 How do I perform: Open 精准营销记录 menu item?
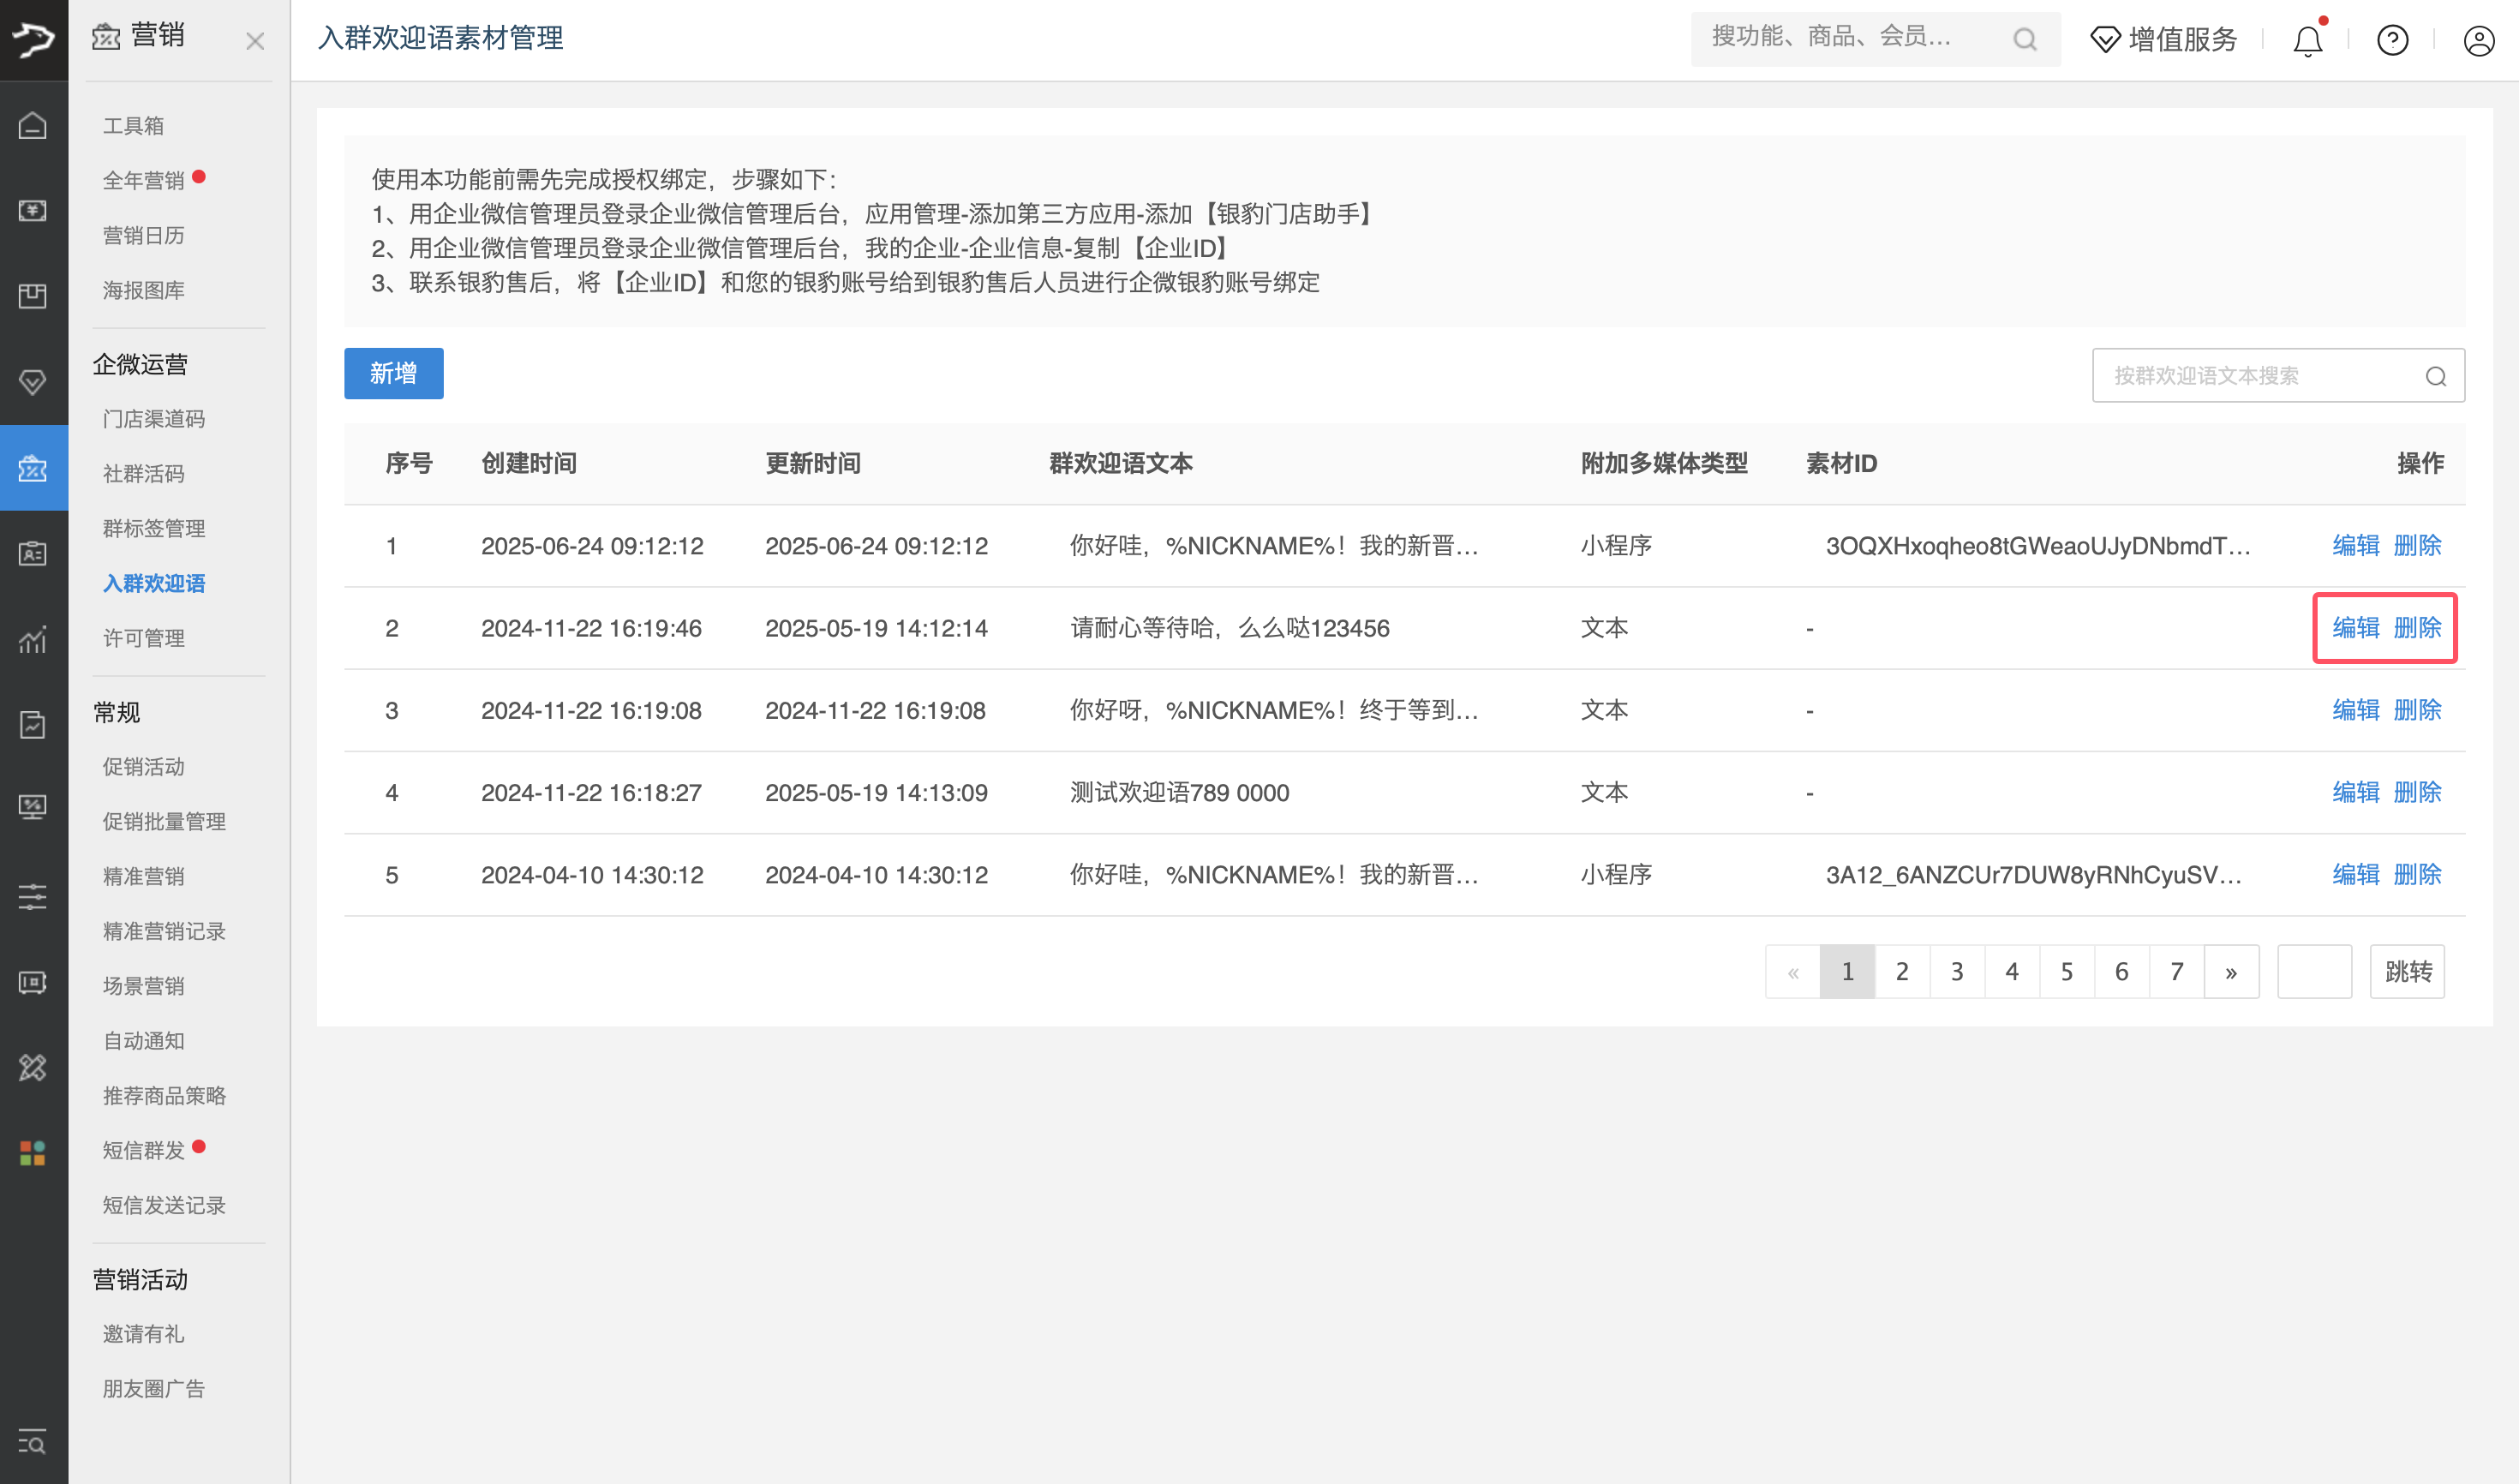pyautogui.click(x=165, y=932)
